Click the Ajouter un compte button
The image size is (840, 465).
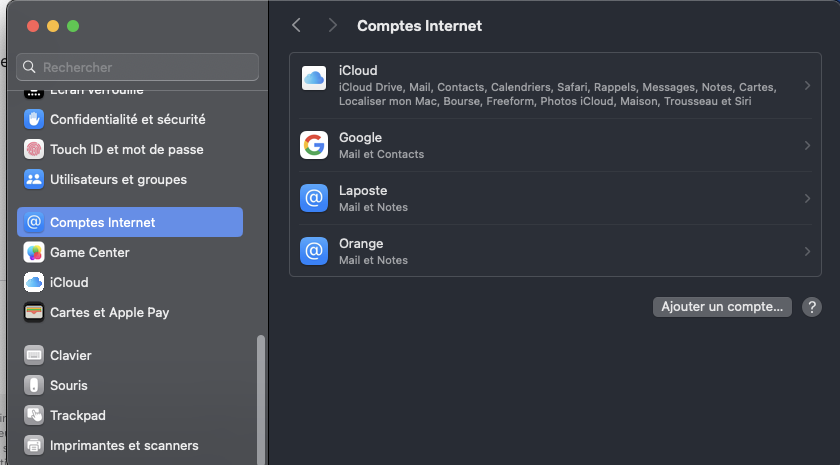722,307
